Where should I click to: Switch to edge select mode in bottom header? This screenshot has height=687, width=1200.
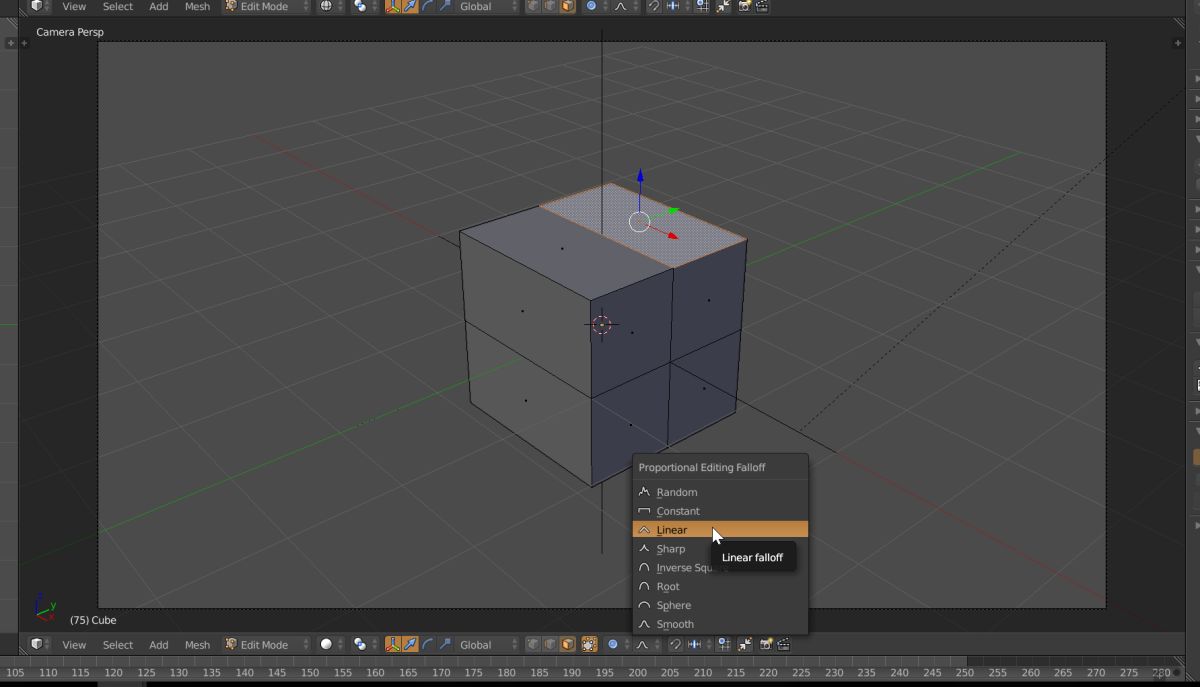tap(550, 645)
